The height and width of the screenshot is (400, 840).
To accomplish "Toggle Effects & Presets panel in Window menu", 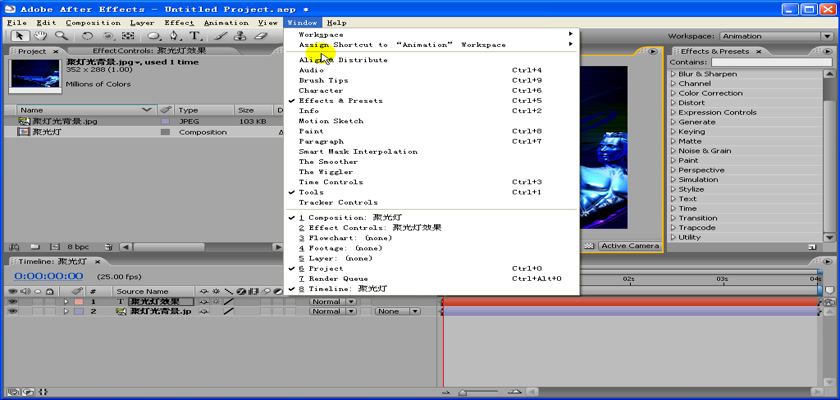I will point(431,101).
